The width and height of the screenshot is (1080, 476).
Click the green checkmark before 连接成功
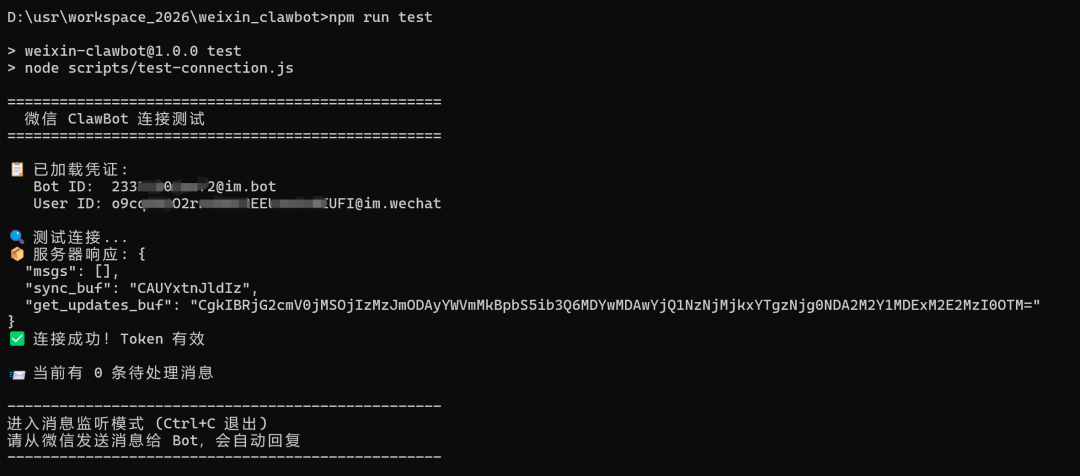tap(16, 339)
